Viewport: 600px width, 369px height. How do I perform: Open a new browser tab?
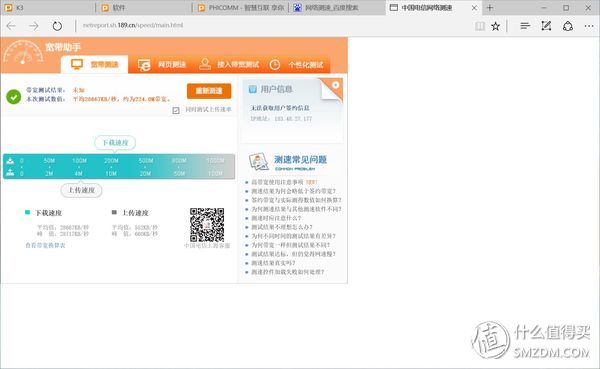coord(490,7)
